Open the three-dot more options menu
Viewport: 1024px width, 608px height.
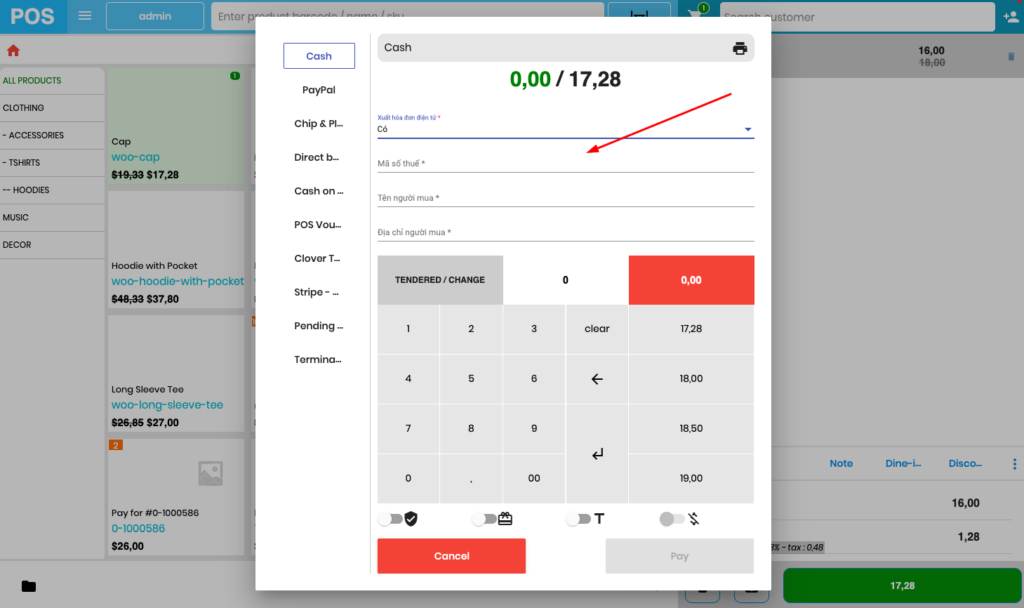1015,464
